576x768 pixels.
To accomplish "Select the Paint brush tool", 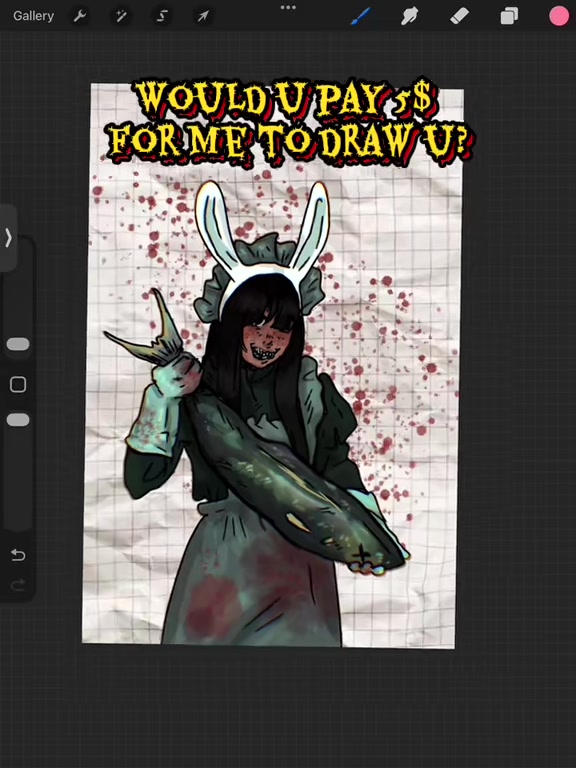I will 361,16.
